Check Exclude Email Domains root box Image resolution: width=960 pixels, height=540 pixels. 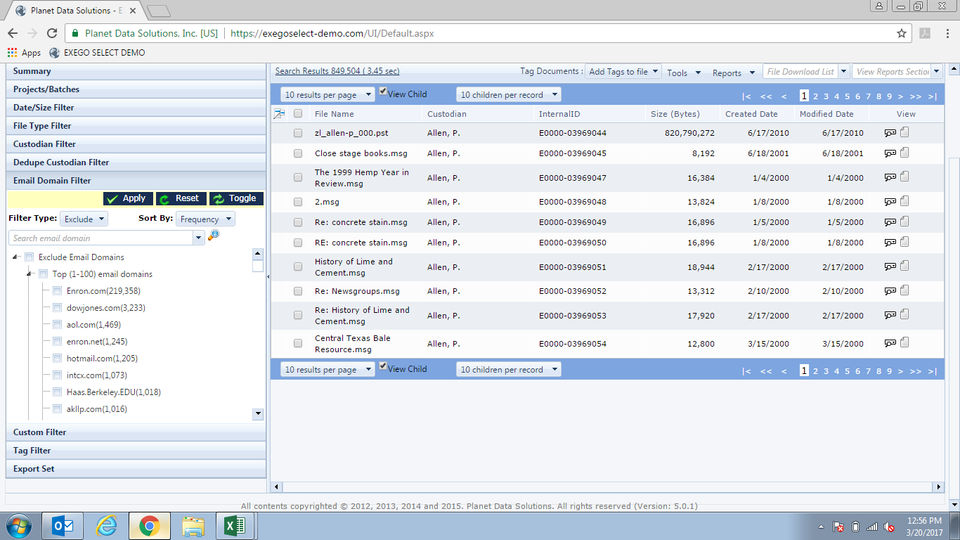click(x=29, y=257)
